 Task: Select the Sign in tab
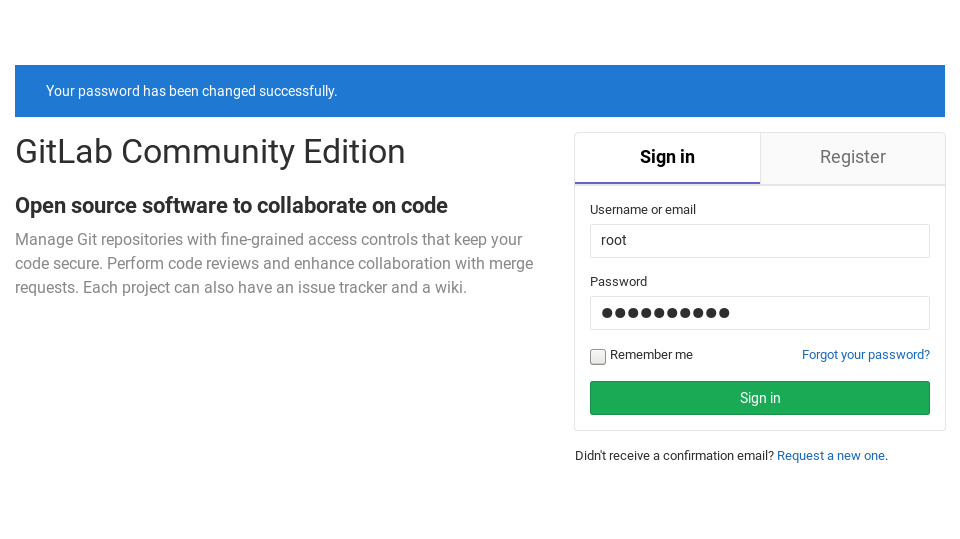point(667,157)
